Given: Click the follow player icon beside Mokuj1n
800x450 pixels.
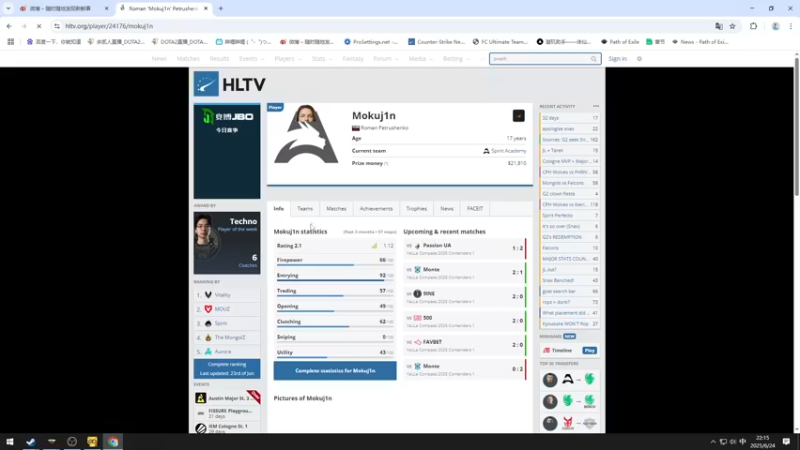Looking at the screenshot, I should pos(518,116).
